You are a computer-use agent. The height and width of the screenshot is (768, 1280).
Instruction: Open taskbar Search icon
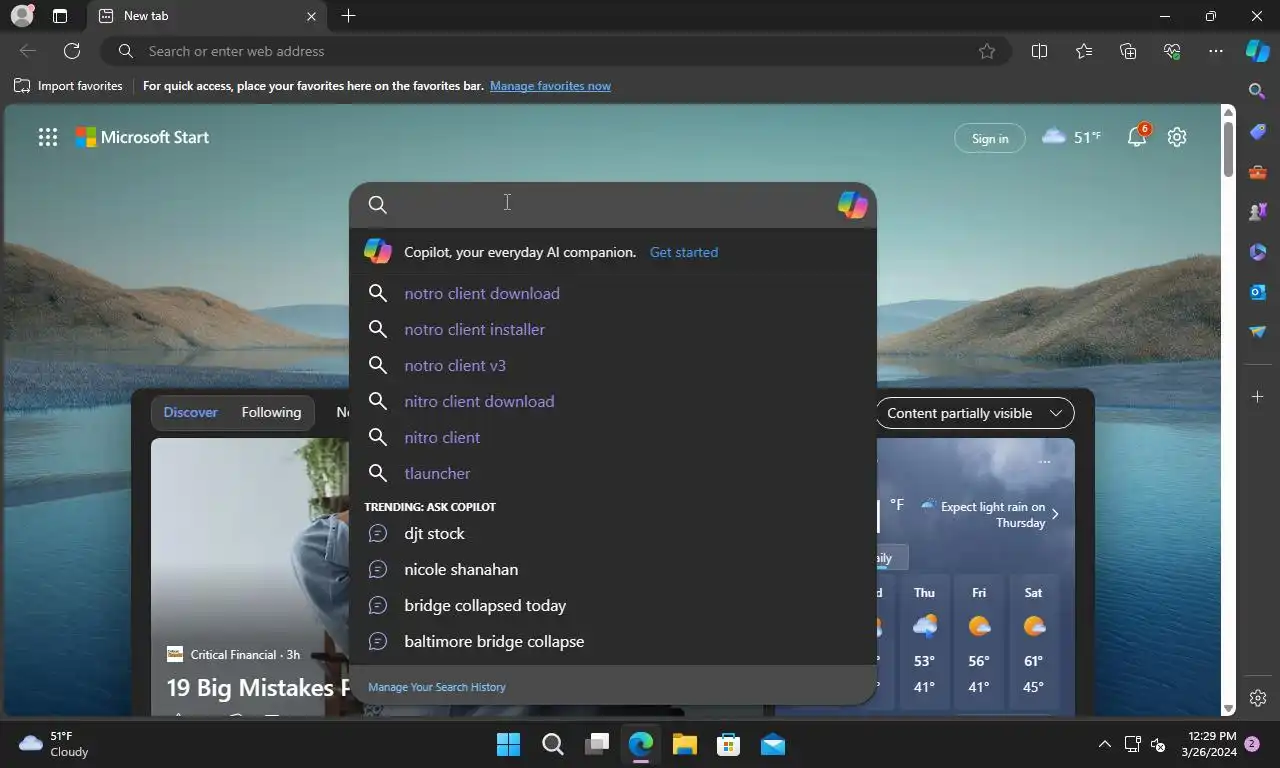pyautogui.click(x=552, y=744)
